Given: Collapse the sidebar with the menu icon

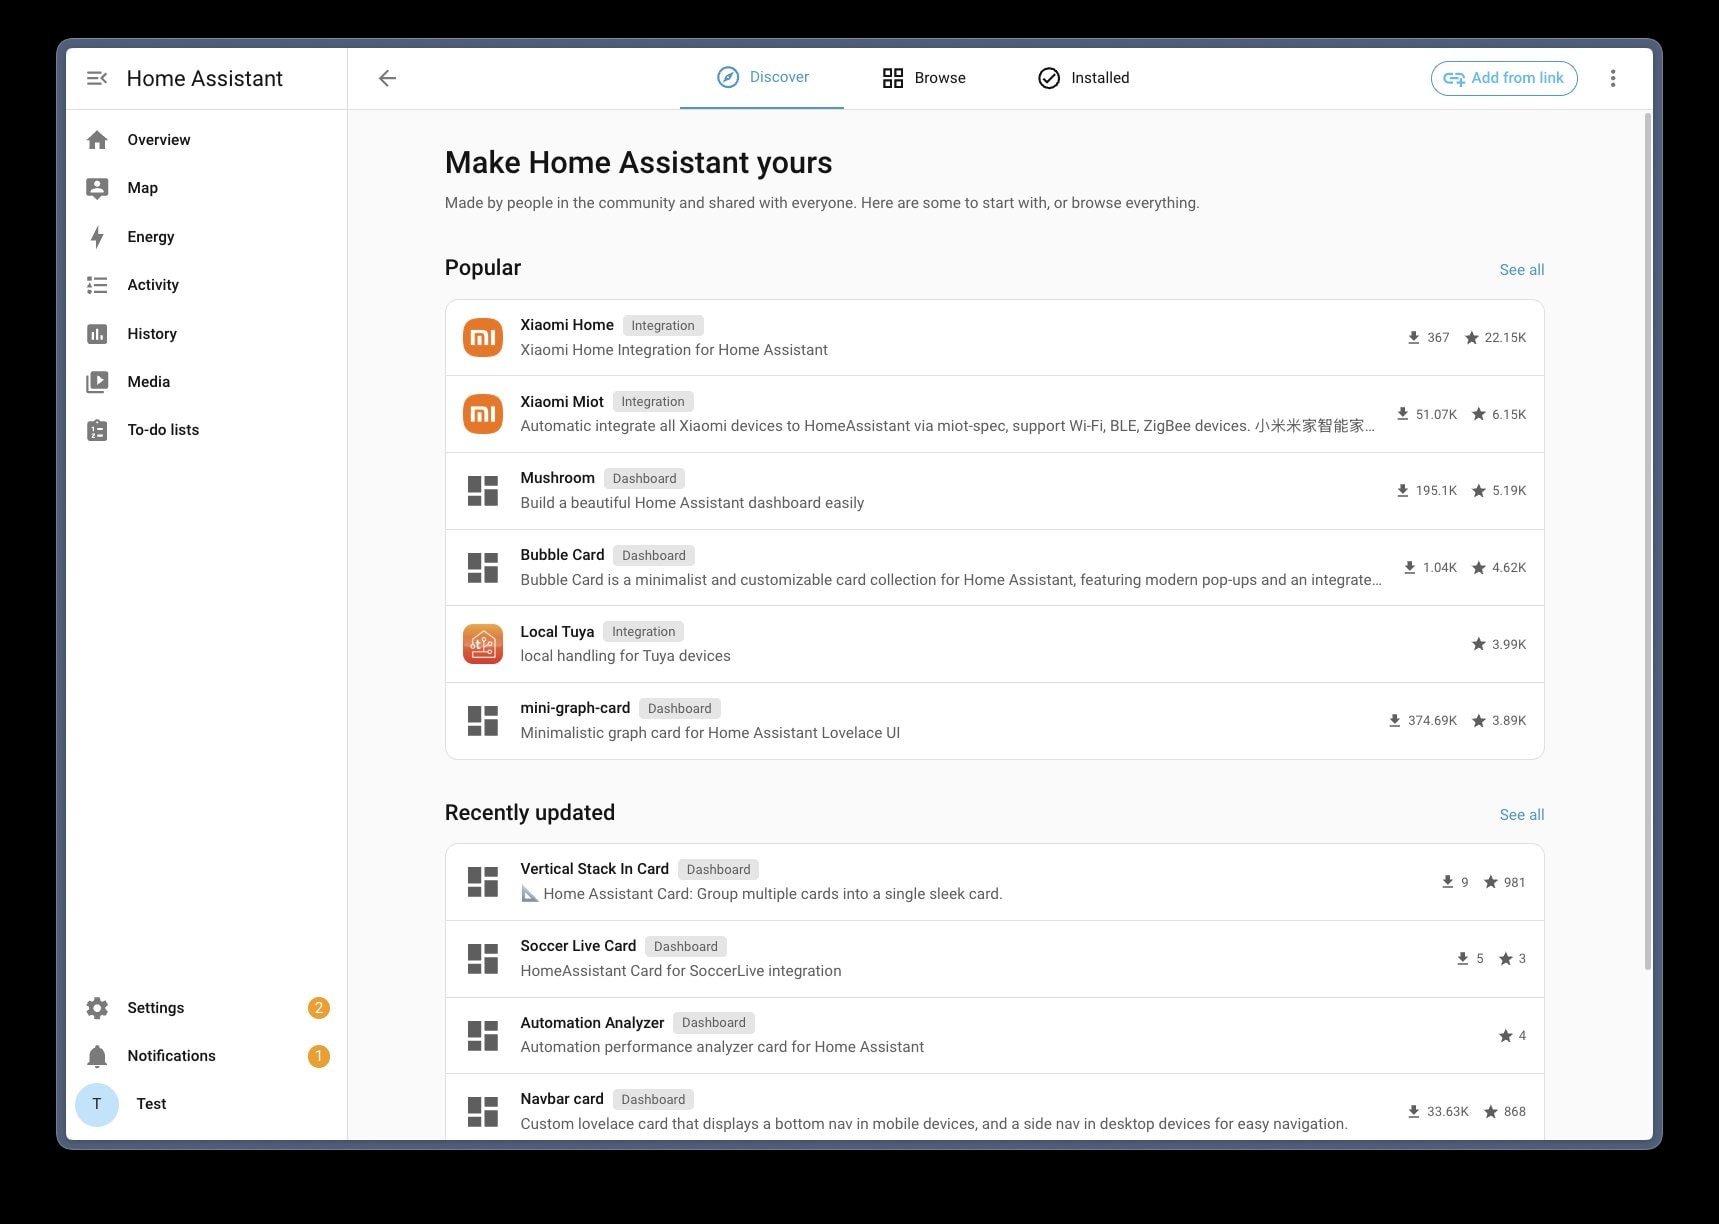Looking at the screenshot, I should (x=97, y=78).
